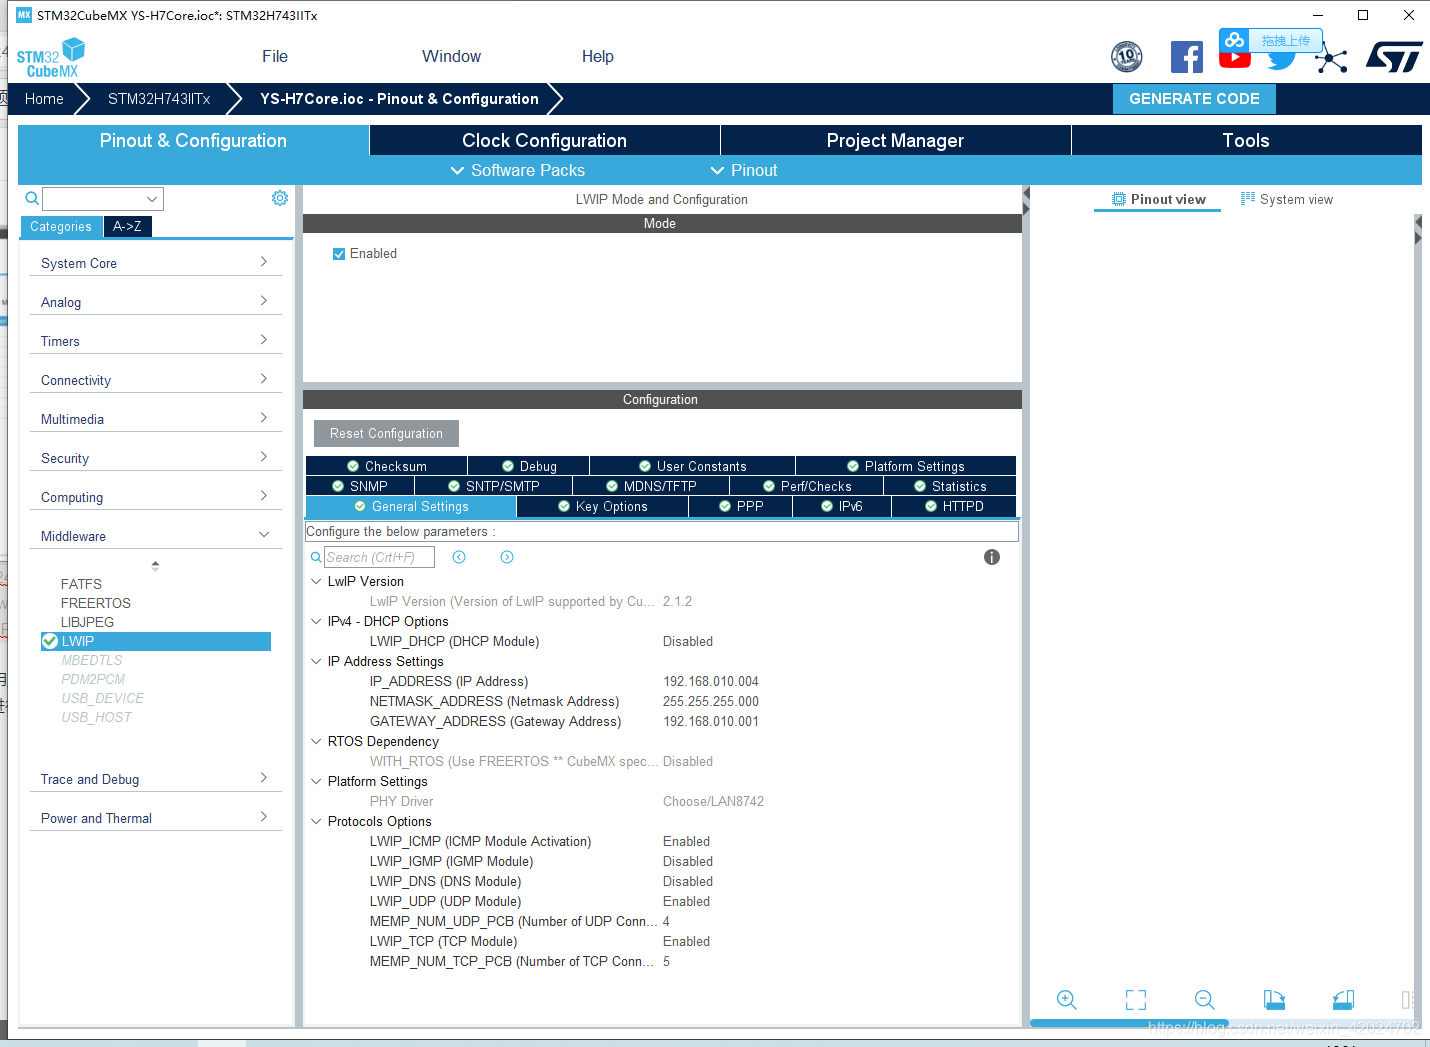The width and height of the screenshot is (1430, 1047).
Task: Open the ST community network icon
Action: tap(1331, 59)
